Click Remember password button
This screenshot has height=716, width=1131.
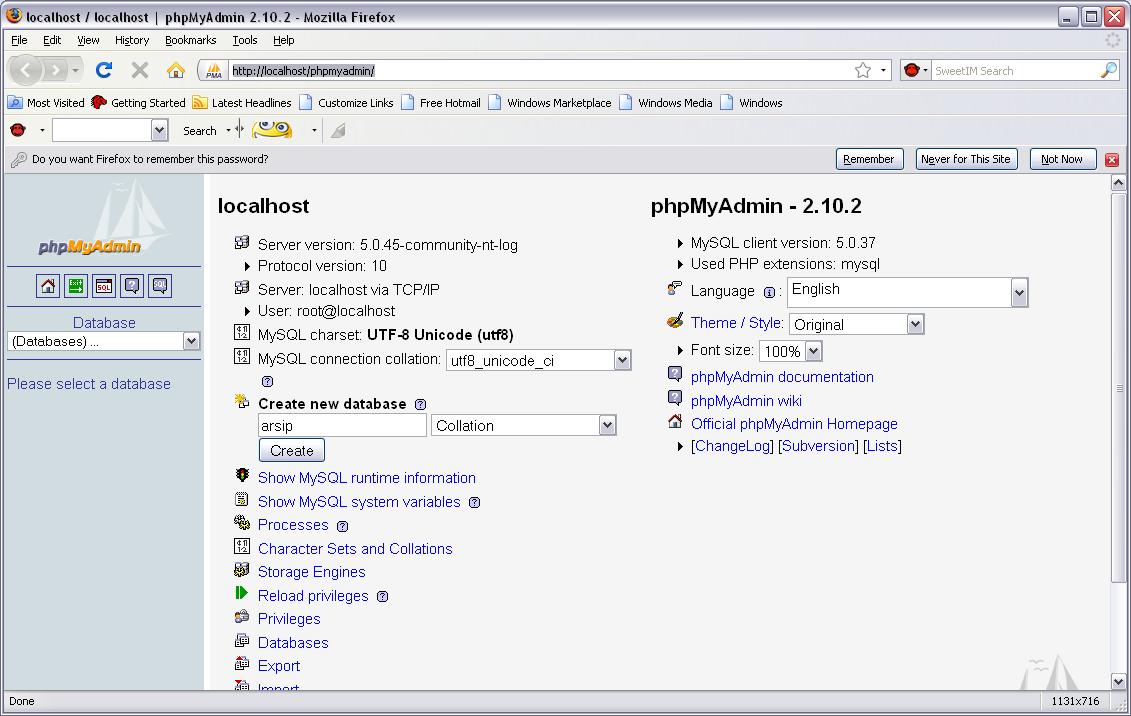click(x=869, y=159)
